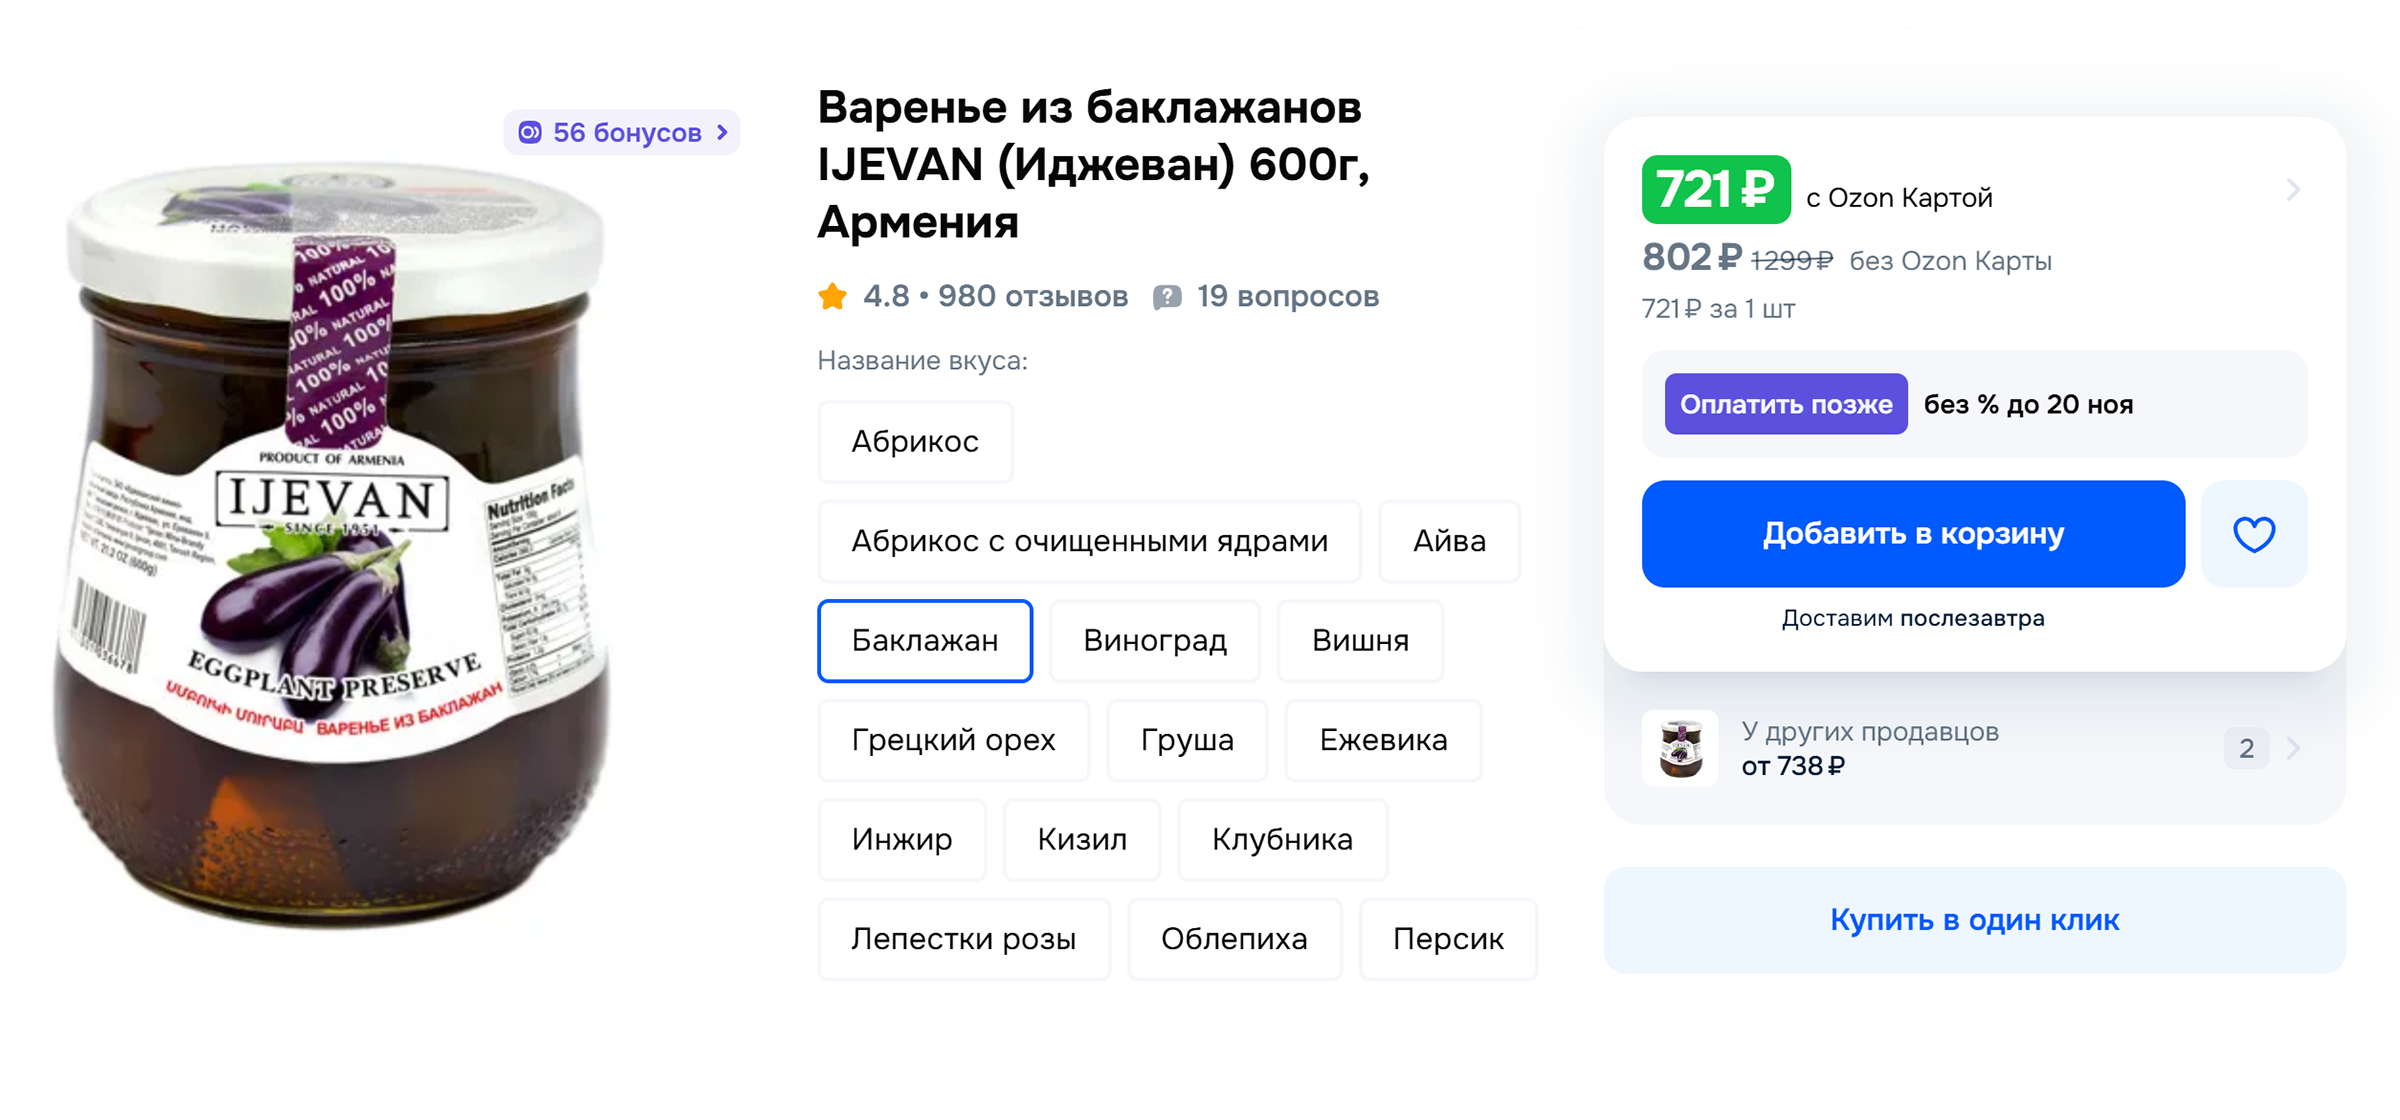2400x1120 pixels.
Task: Select the Виноград flavor
Action: [x=1154, y=640]
